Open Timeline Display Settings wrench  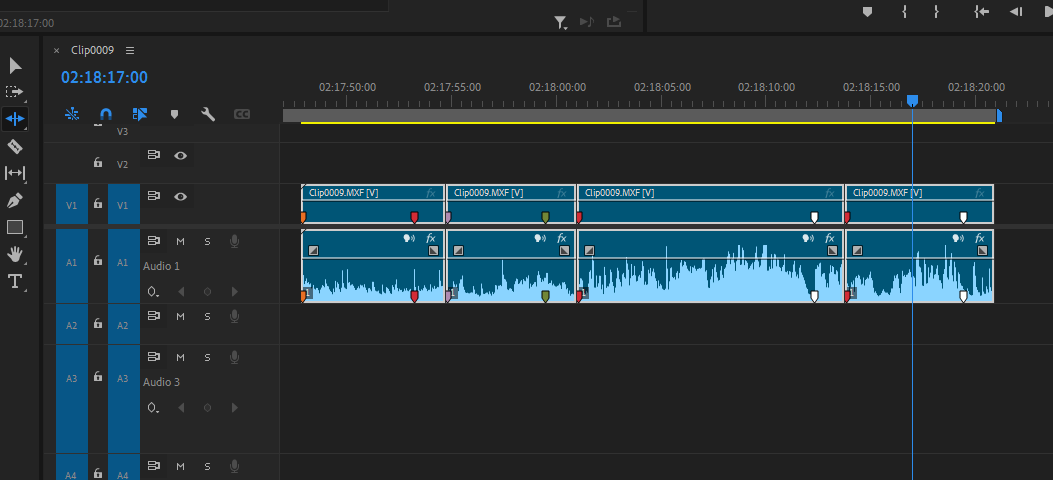(208, 114)
